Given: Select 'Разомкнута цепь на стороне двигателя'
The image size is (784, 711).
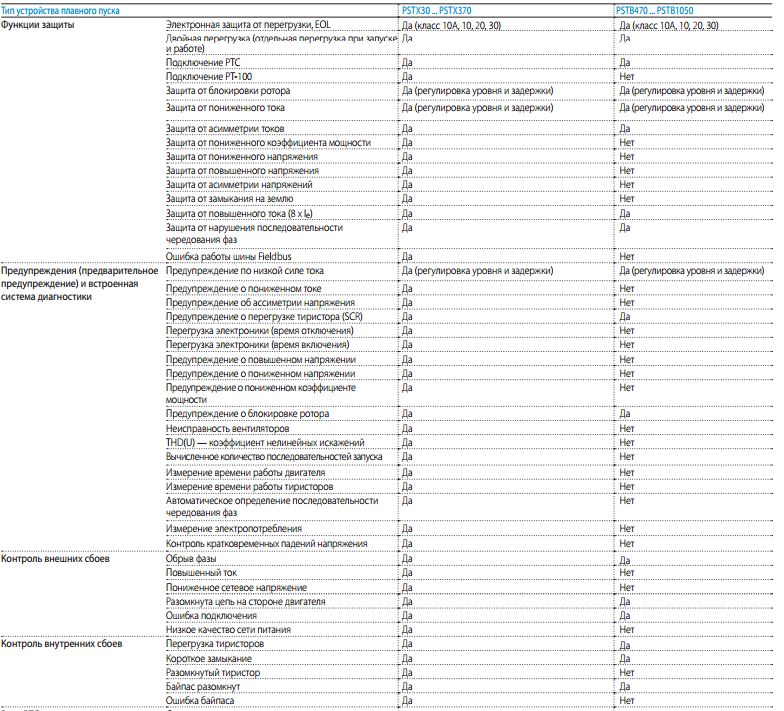Looking at the screenshot, I should pos(246,602).
